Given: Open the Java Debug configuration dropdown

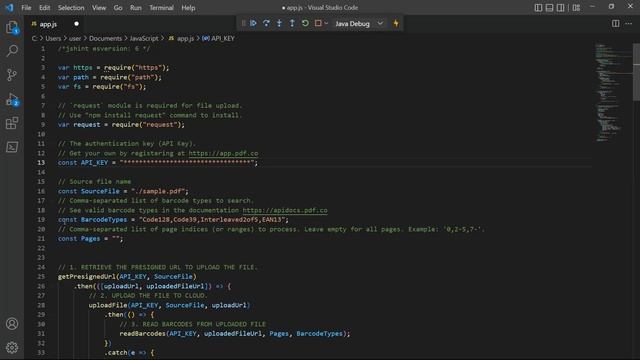Looking at the screenshot, I should click(359, 24).
